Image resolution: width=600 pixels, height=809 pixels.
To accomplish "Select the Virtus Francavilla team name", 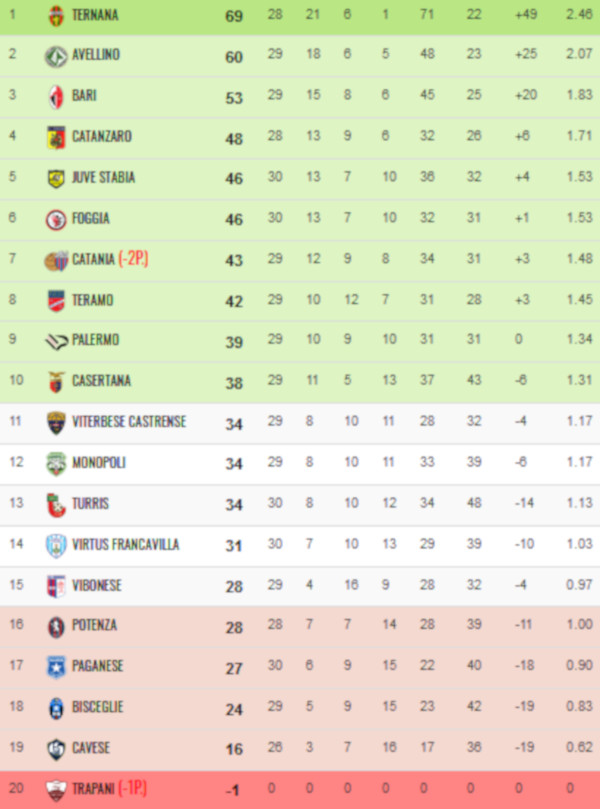I will (x=125, y=545).
